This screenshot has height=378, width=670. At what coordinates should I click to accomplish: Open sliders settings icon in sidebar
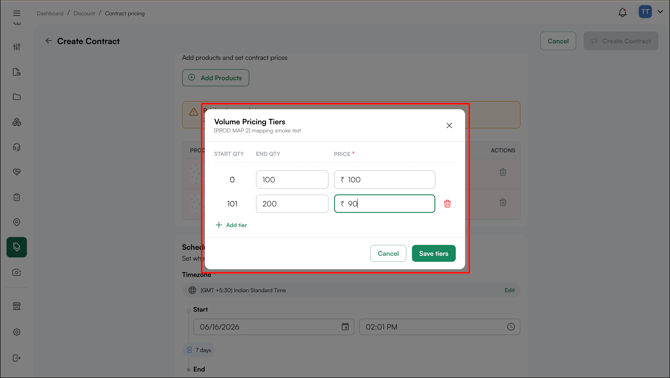click(x=17, y=47)
